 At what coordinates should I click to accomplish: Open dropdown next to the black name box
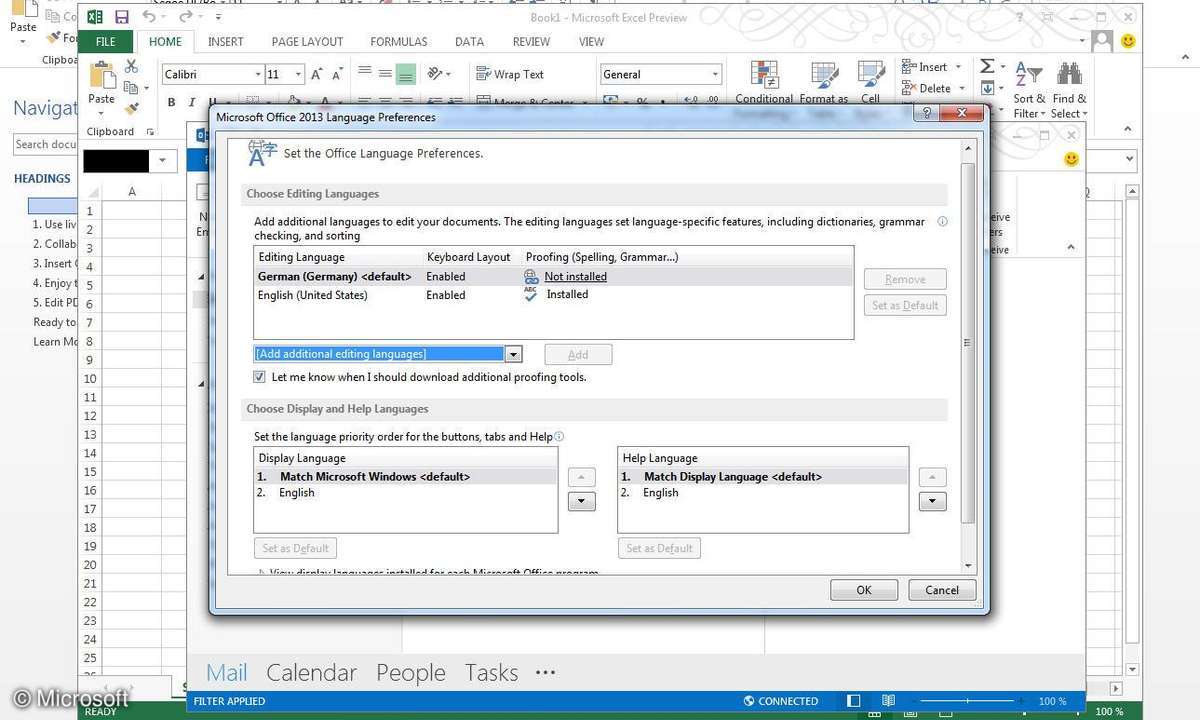coord(162,161)
